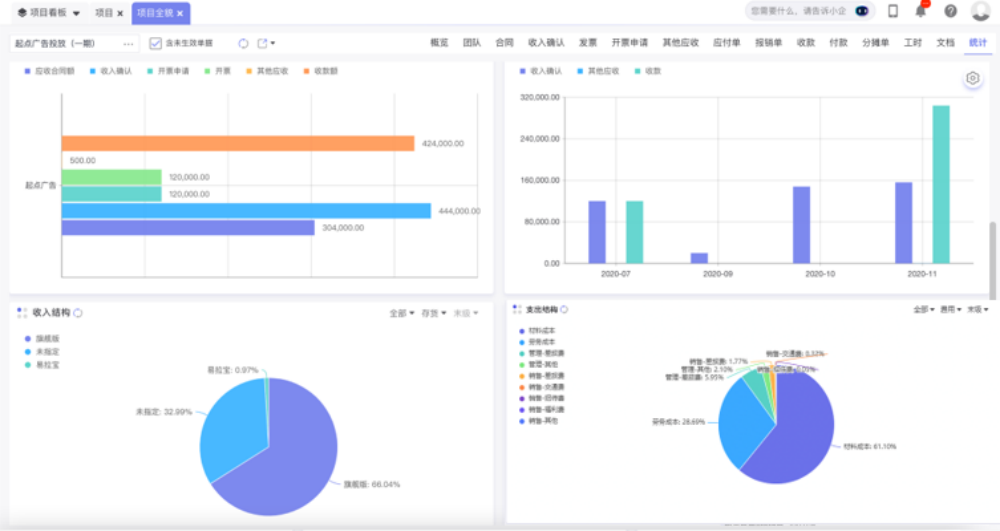Screen dimensions: 1000x531
Task: Switch to the 报销单 tab
Action: click(x=768, y=43)
